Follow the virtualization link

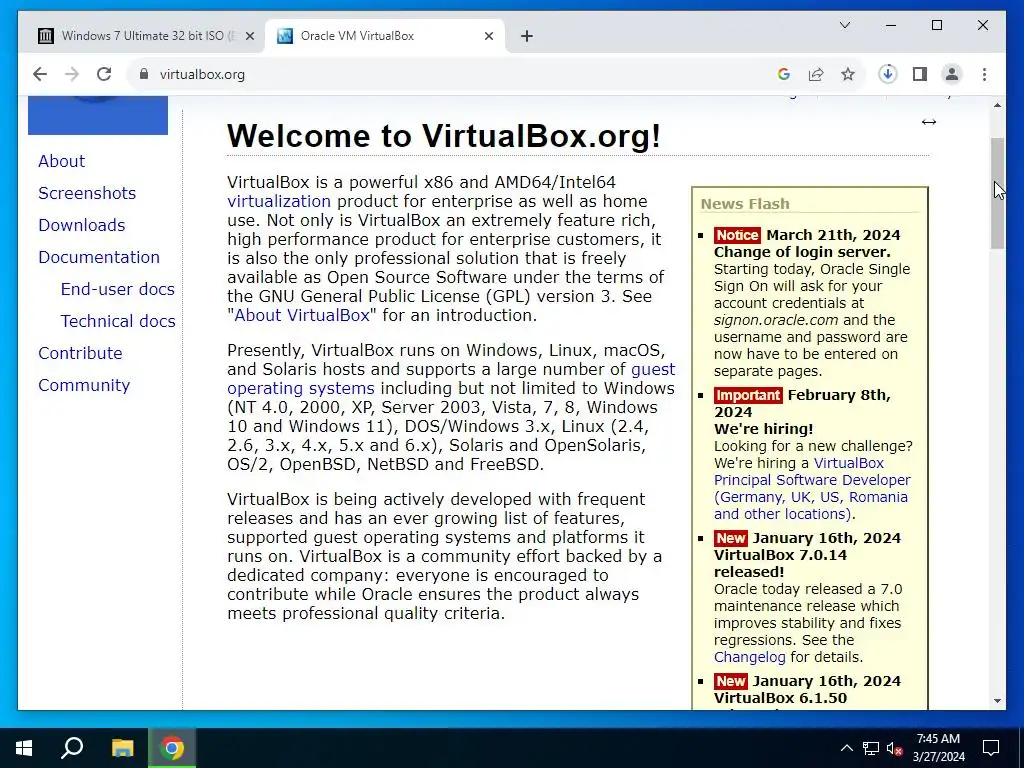click(x=279, y=201)
